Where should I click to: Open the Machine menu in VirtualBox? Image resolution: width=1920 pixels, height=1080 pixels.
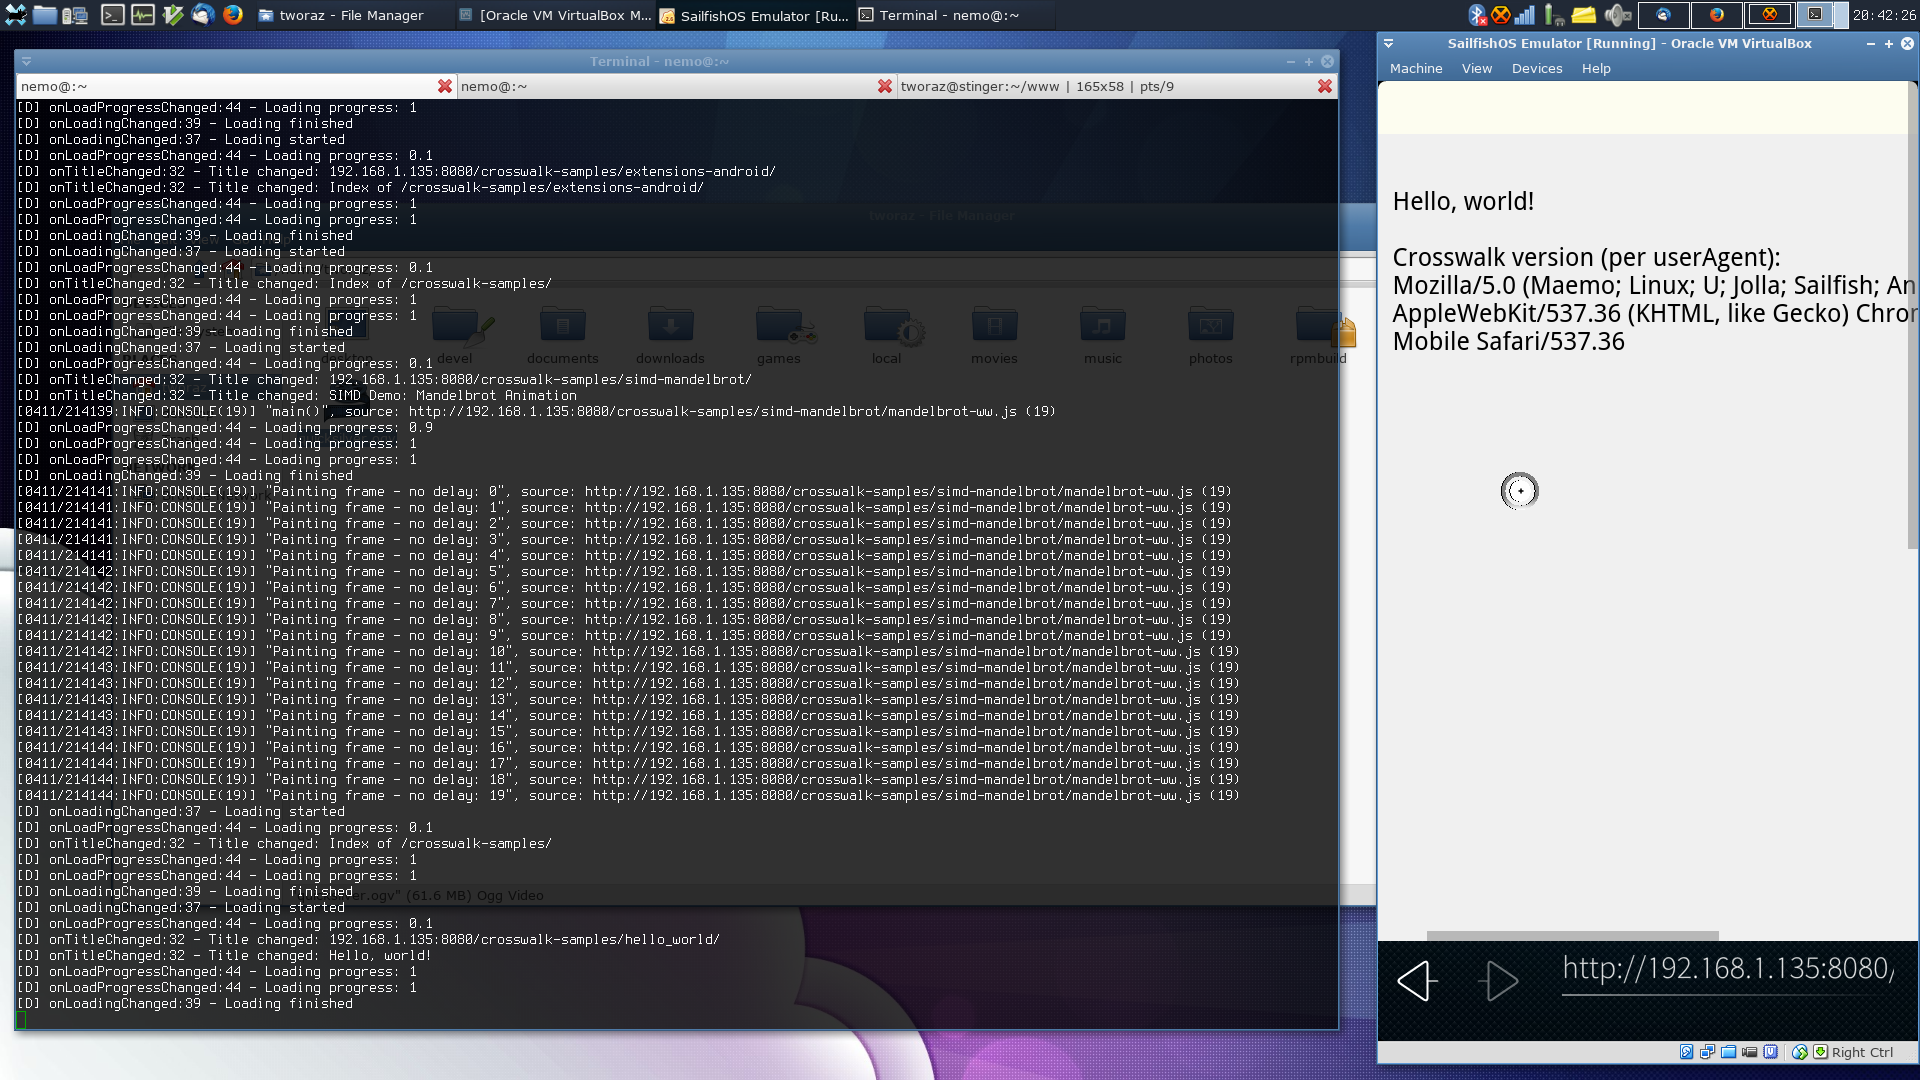point(1415,69)
